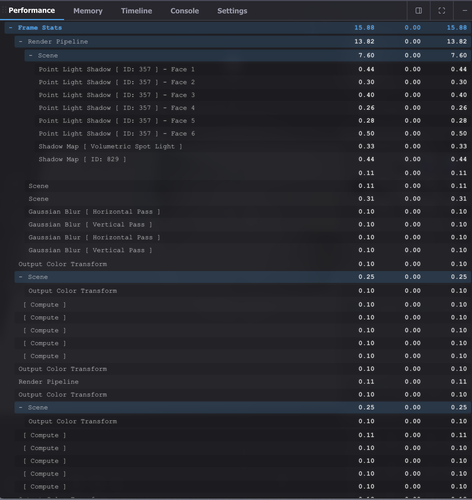Open the Memory tab

[x=88, y=11]
